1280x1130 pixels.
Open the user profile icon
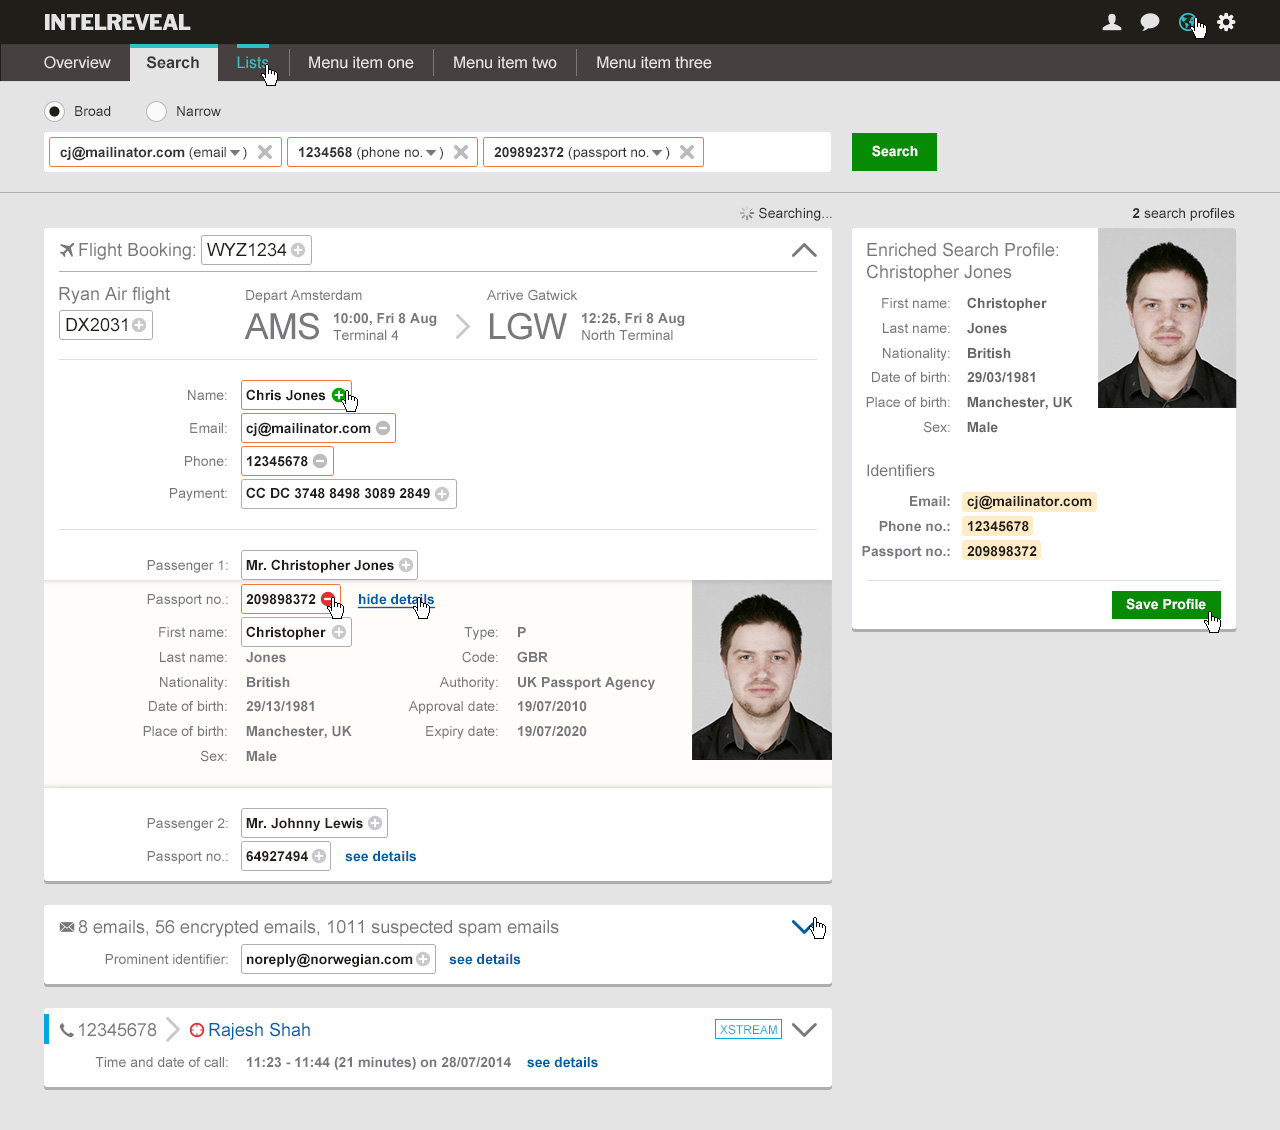tap(1111, 22)
